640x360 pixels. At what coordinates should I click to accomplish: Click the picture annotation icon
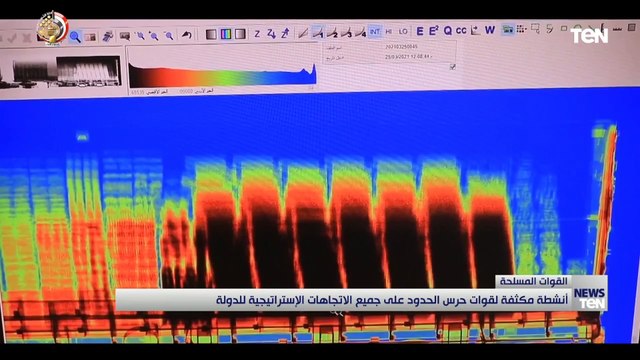coord(124,36)
